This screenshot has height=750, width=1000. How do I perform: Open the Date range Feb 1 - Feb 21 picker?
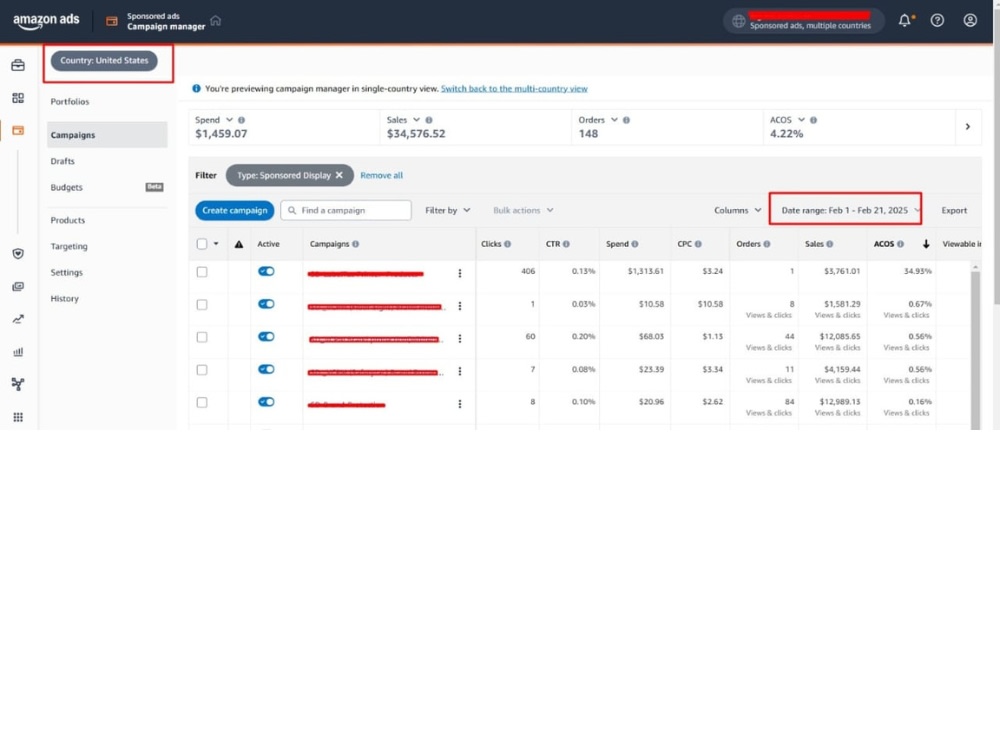click(846, 210)
